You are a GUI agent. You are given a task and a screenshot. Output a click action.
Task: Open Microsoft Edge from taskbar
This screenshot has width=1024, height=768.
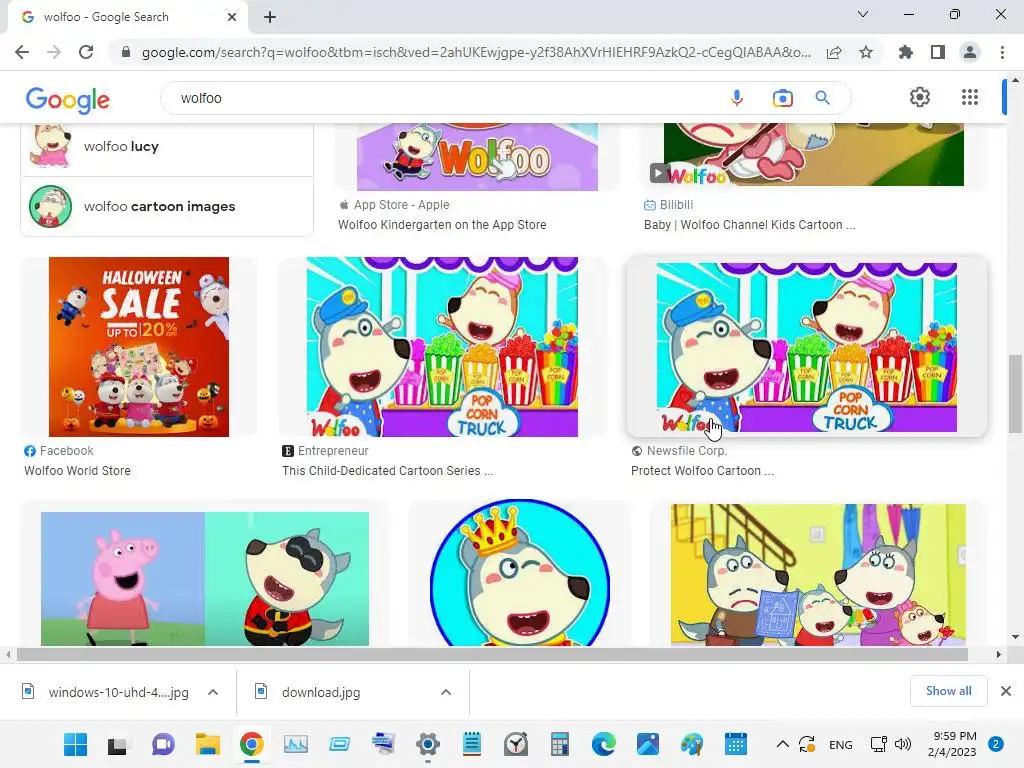(x=603, y=744)
